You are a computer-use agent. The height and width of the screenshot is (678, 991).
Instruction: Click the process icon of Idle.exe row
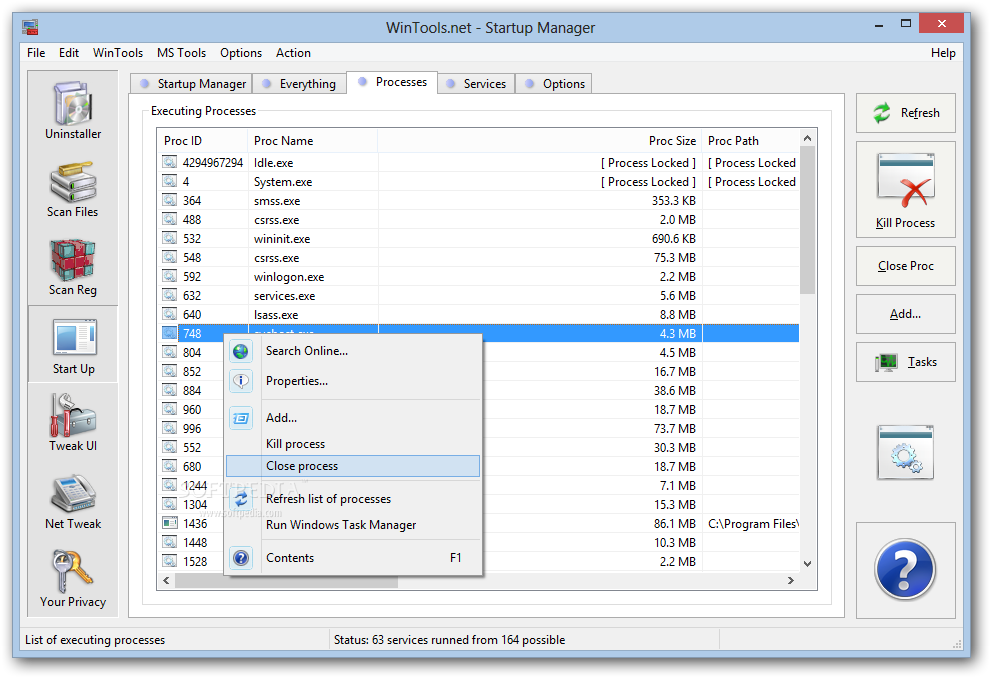click(169, 162)
